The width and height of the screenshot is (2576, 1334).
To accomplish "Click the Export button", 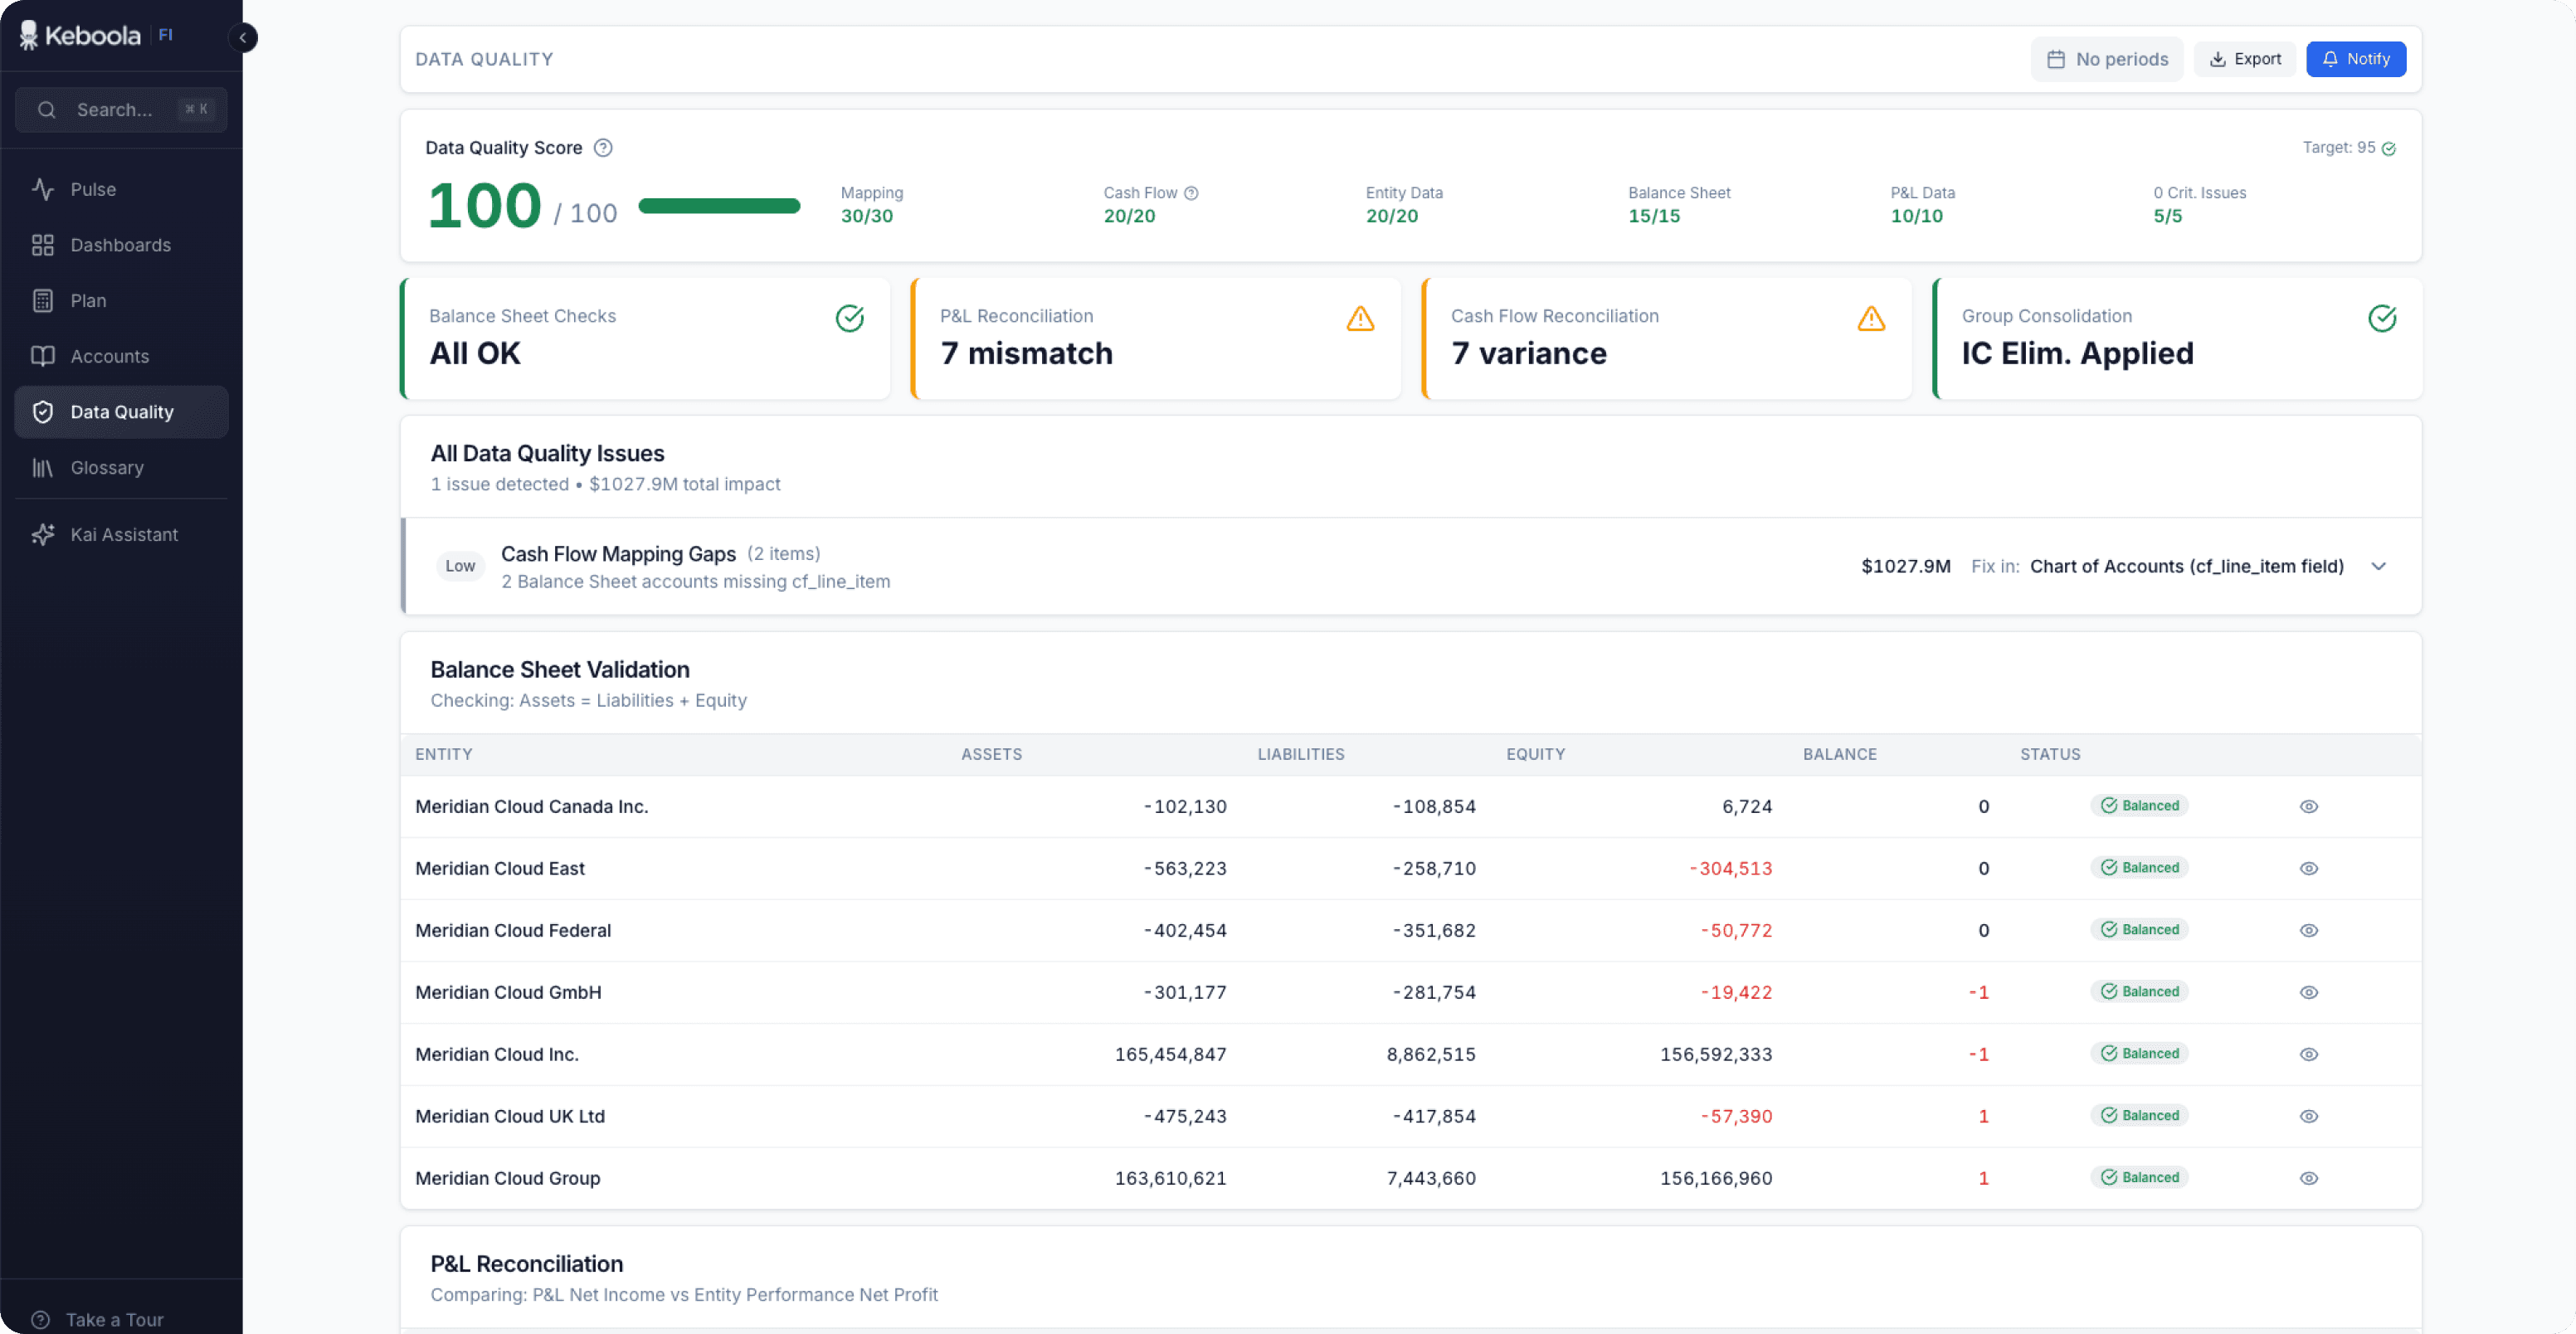I will pos(2245,60).
